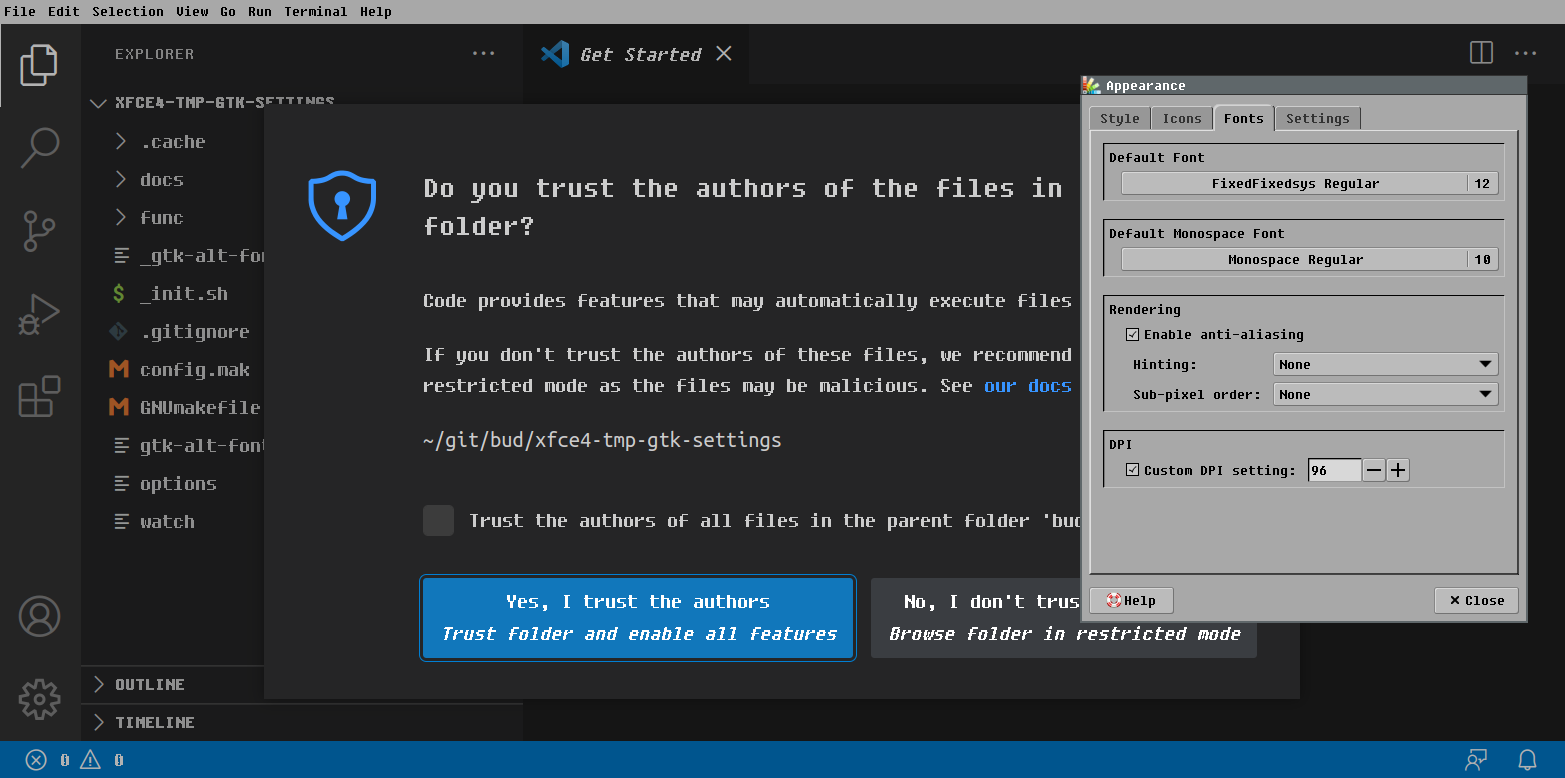Click the Get Started editor tab
1565x778 pixels.
click(x=635, y=54)
